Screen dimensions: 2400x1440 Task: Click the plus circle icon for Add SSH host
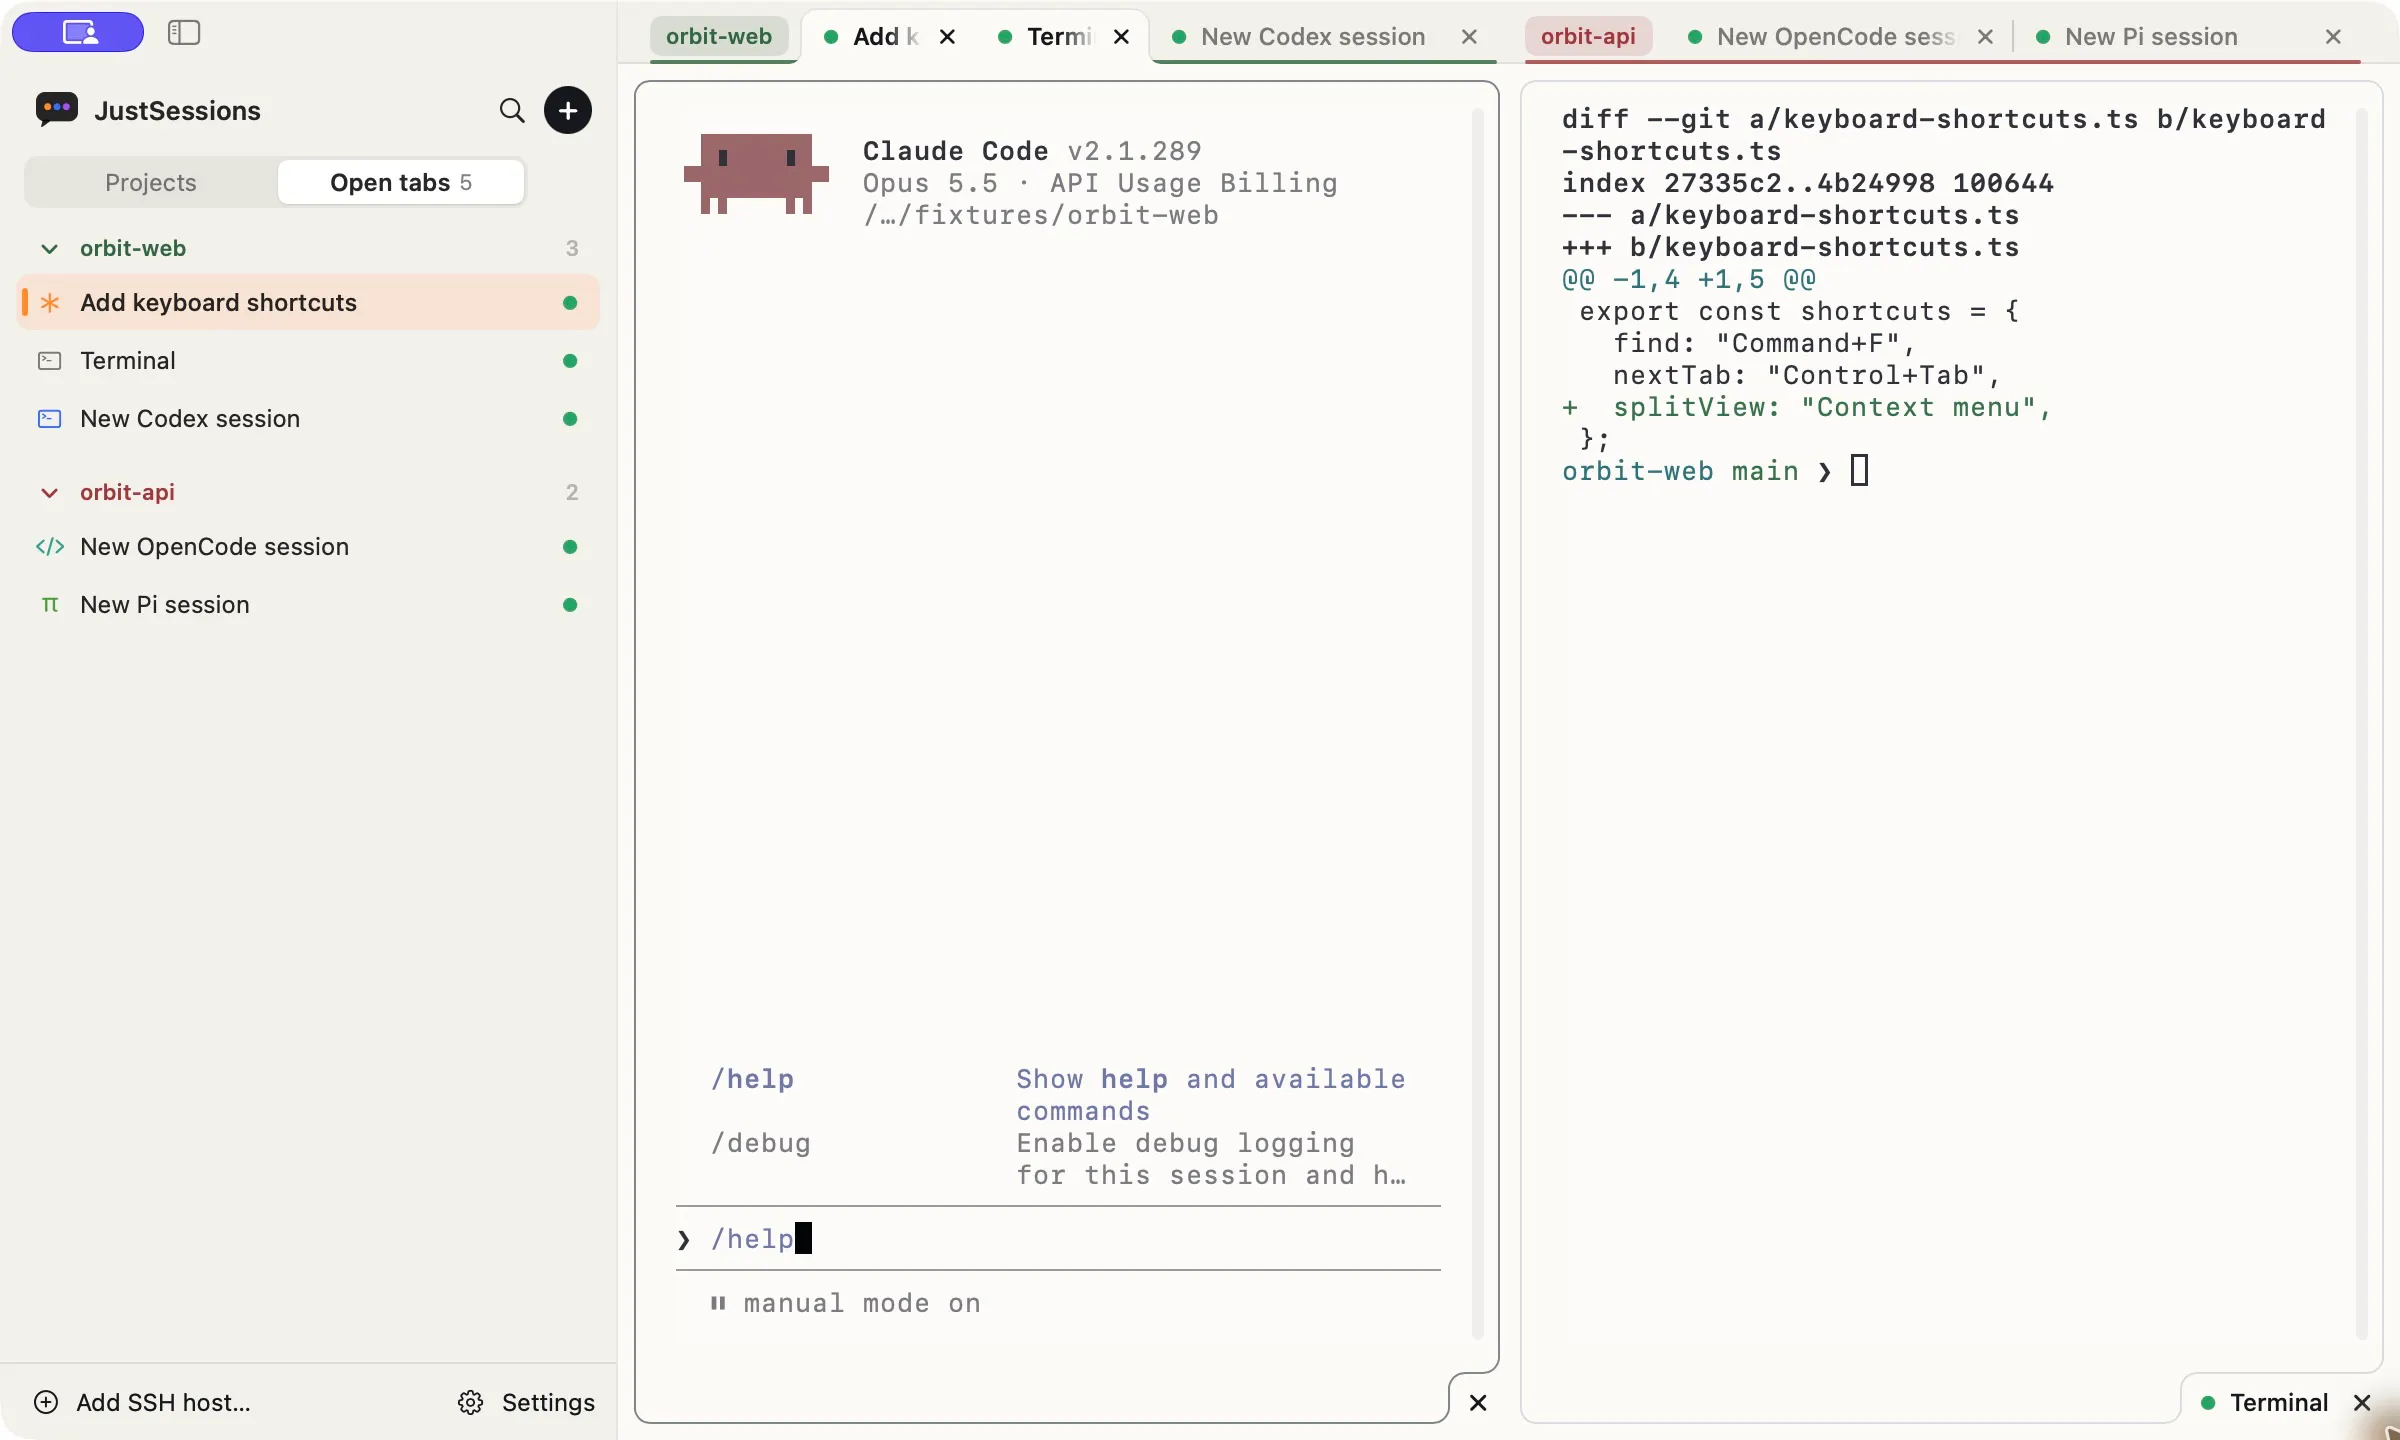(46, 1402)
